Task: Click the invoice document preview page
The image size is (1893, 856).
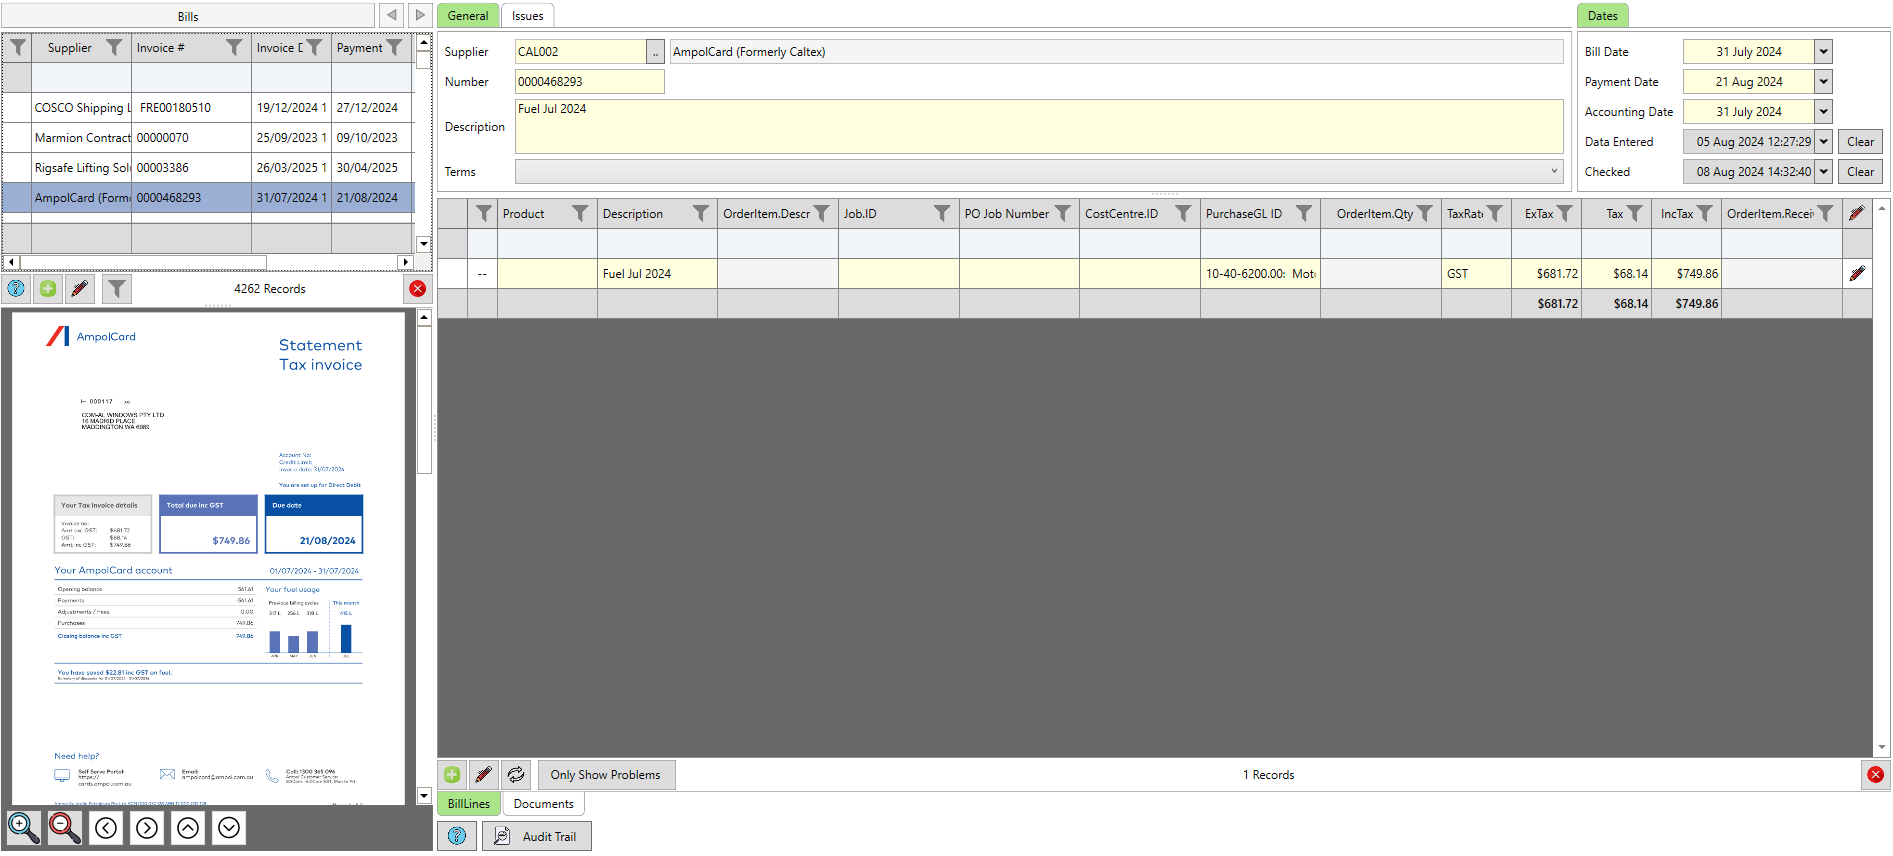Action: pos(209,558)
